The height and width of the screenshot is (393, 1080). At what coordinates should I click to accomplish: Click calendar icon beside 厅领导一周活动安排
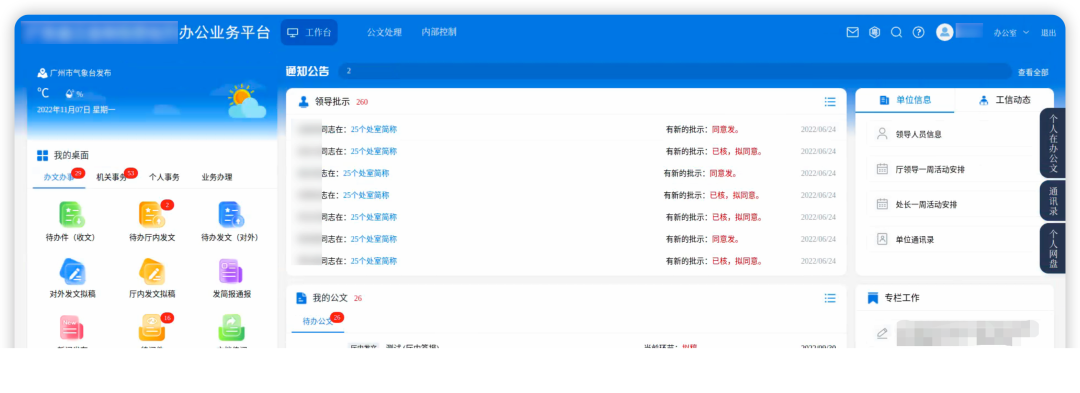[x=882, y=169]
